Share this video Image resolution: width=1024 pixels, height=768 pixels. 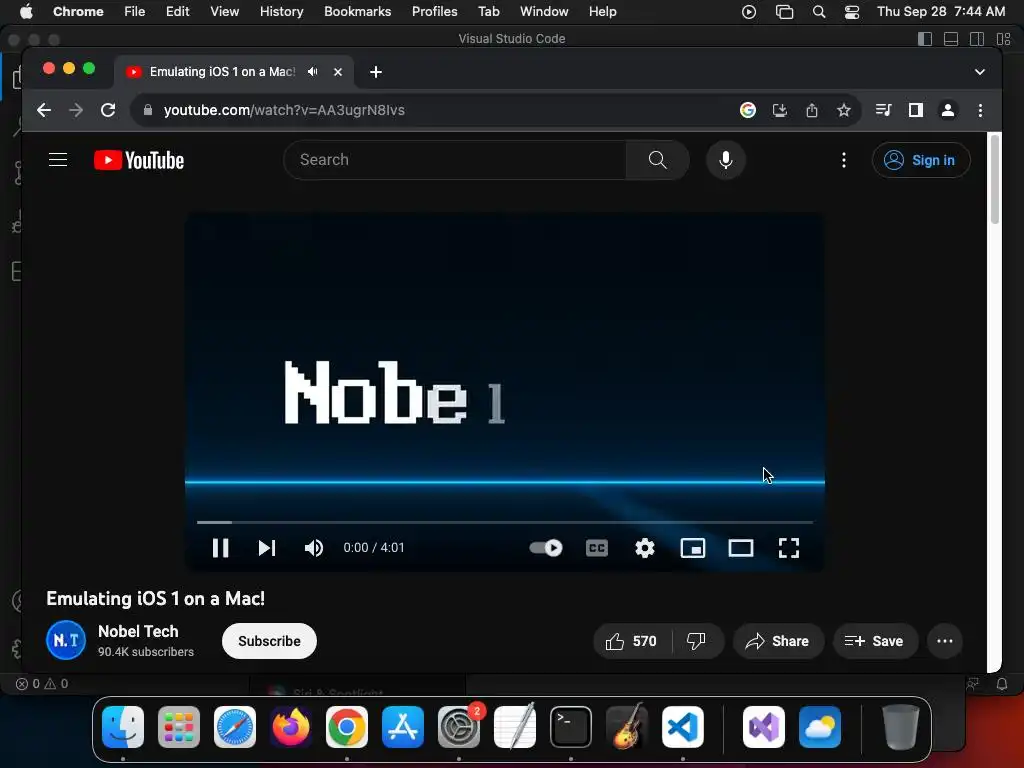click(x=778, y=641)
